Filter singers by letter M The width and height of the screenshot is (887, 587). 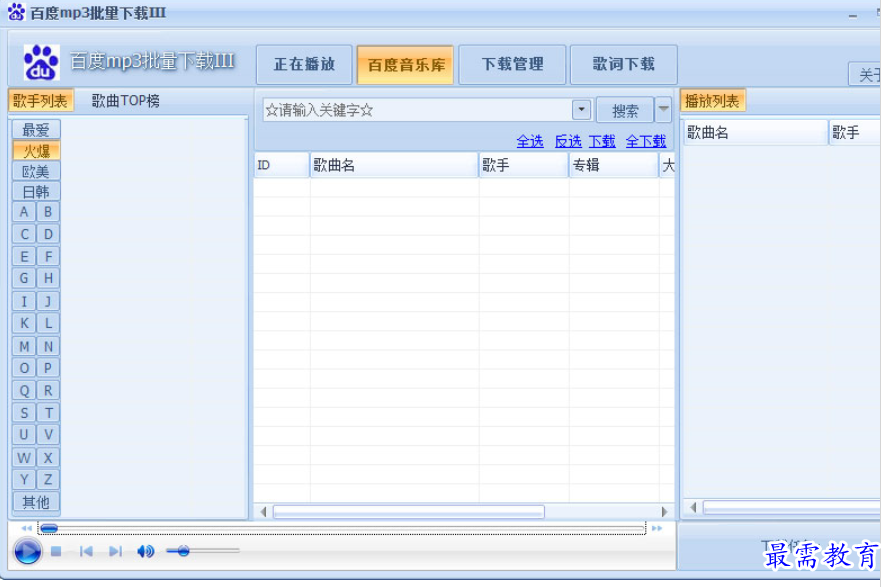pyautogui.click(x=24, y=346)
